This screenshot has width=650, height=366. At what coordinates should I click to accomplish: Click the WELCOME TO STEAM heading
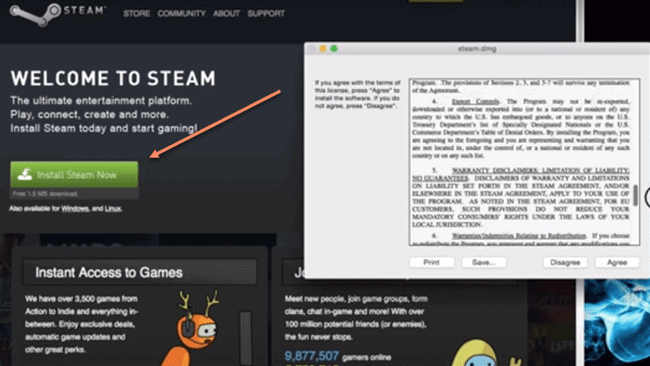click(x=113, y=78)
